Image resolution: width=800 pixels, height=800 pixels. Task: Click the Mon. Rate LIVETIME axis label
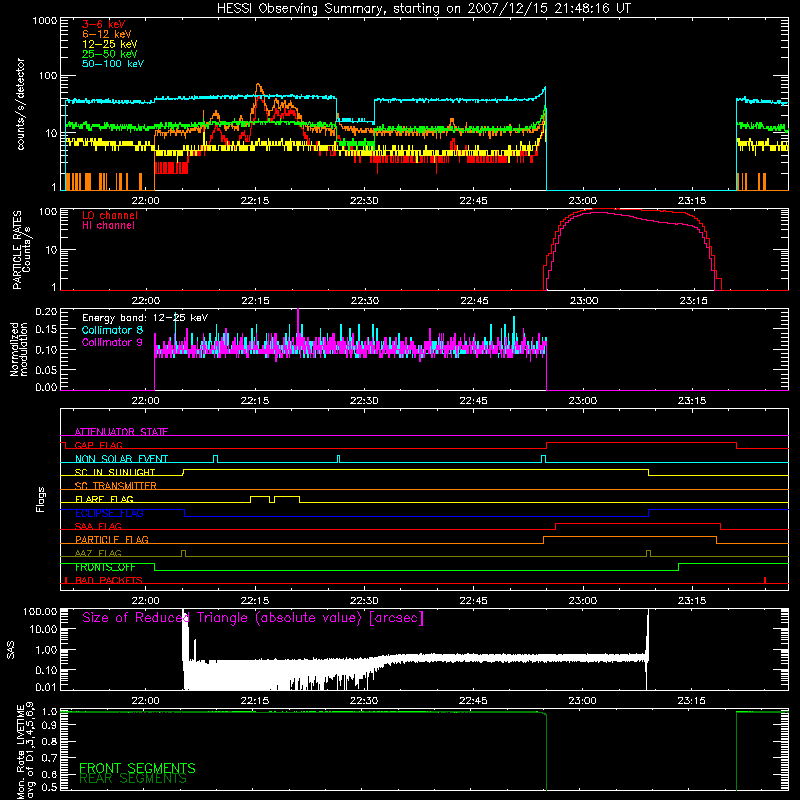tap(25, 751)
